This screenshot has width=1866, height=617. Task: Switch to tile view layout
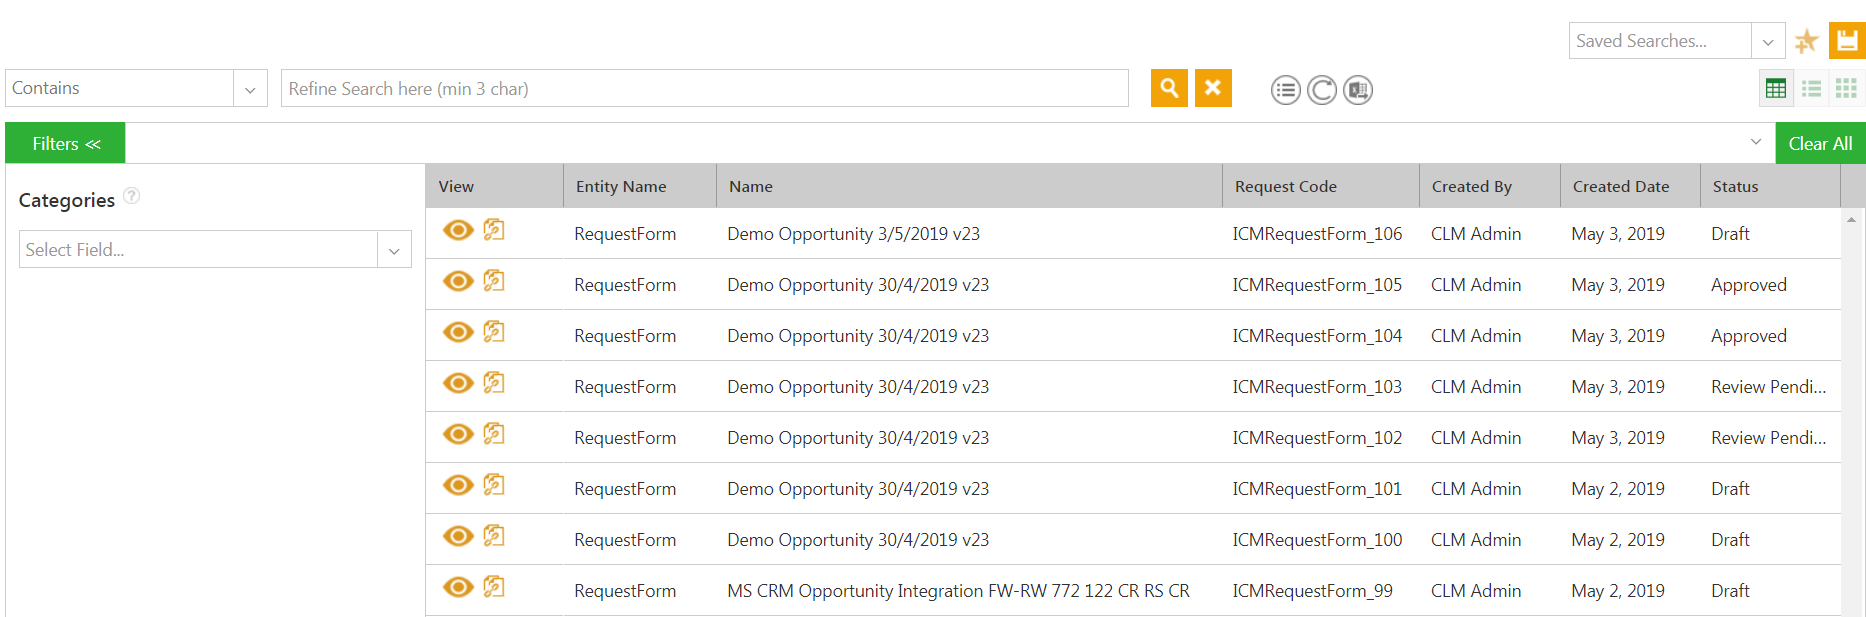coord(1846,89)
